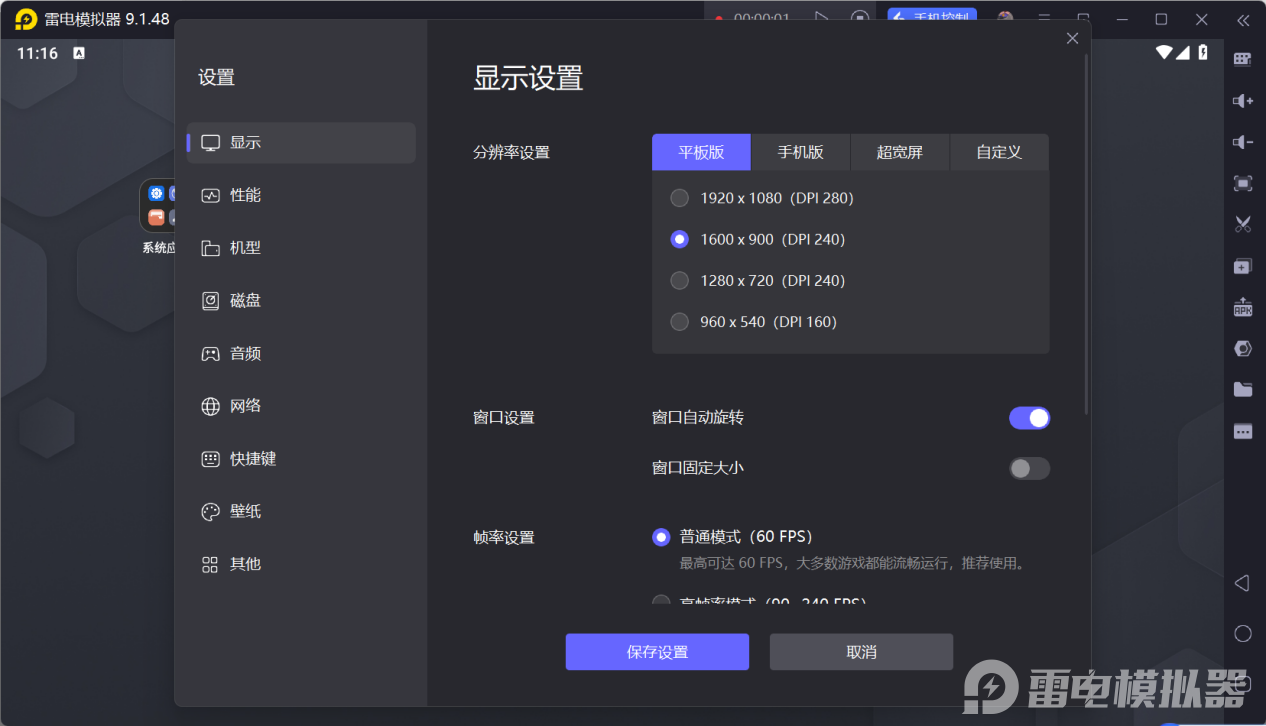Screen dimensions: 1266x726
Task: Switch to the 自定义 resolution tab
Action: point(999,152)
